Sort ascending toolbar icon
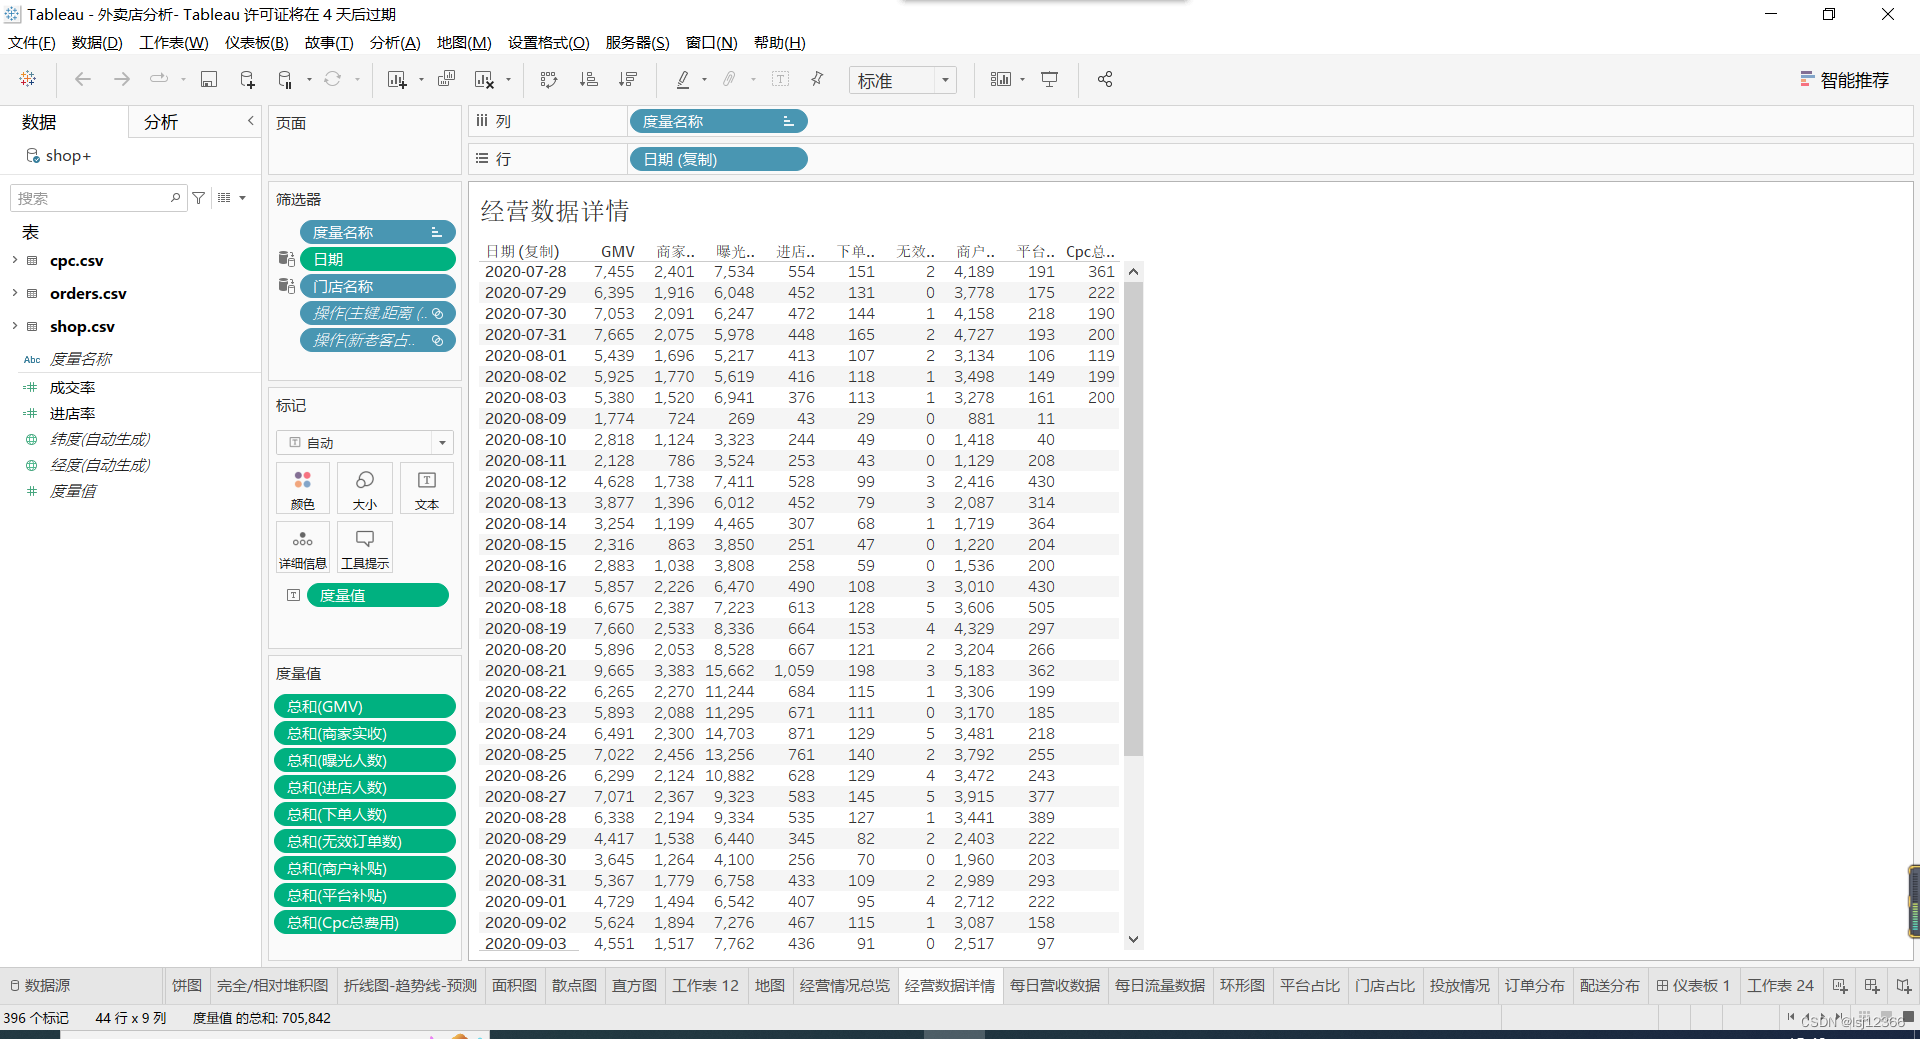This screenshot has width=1920, height=1039. (588, 79)
